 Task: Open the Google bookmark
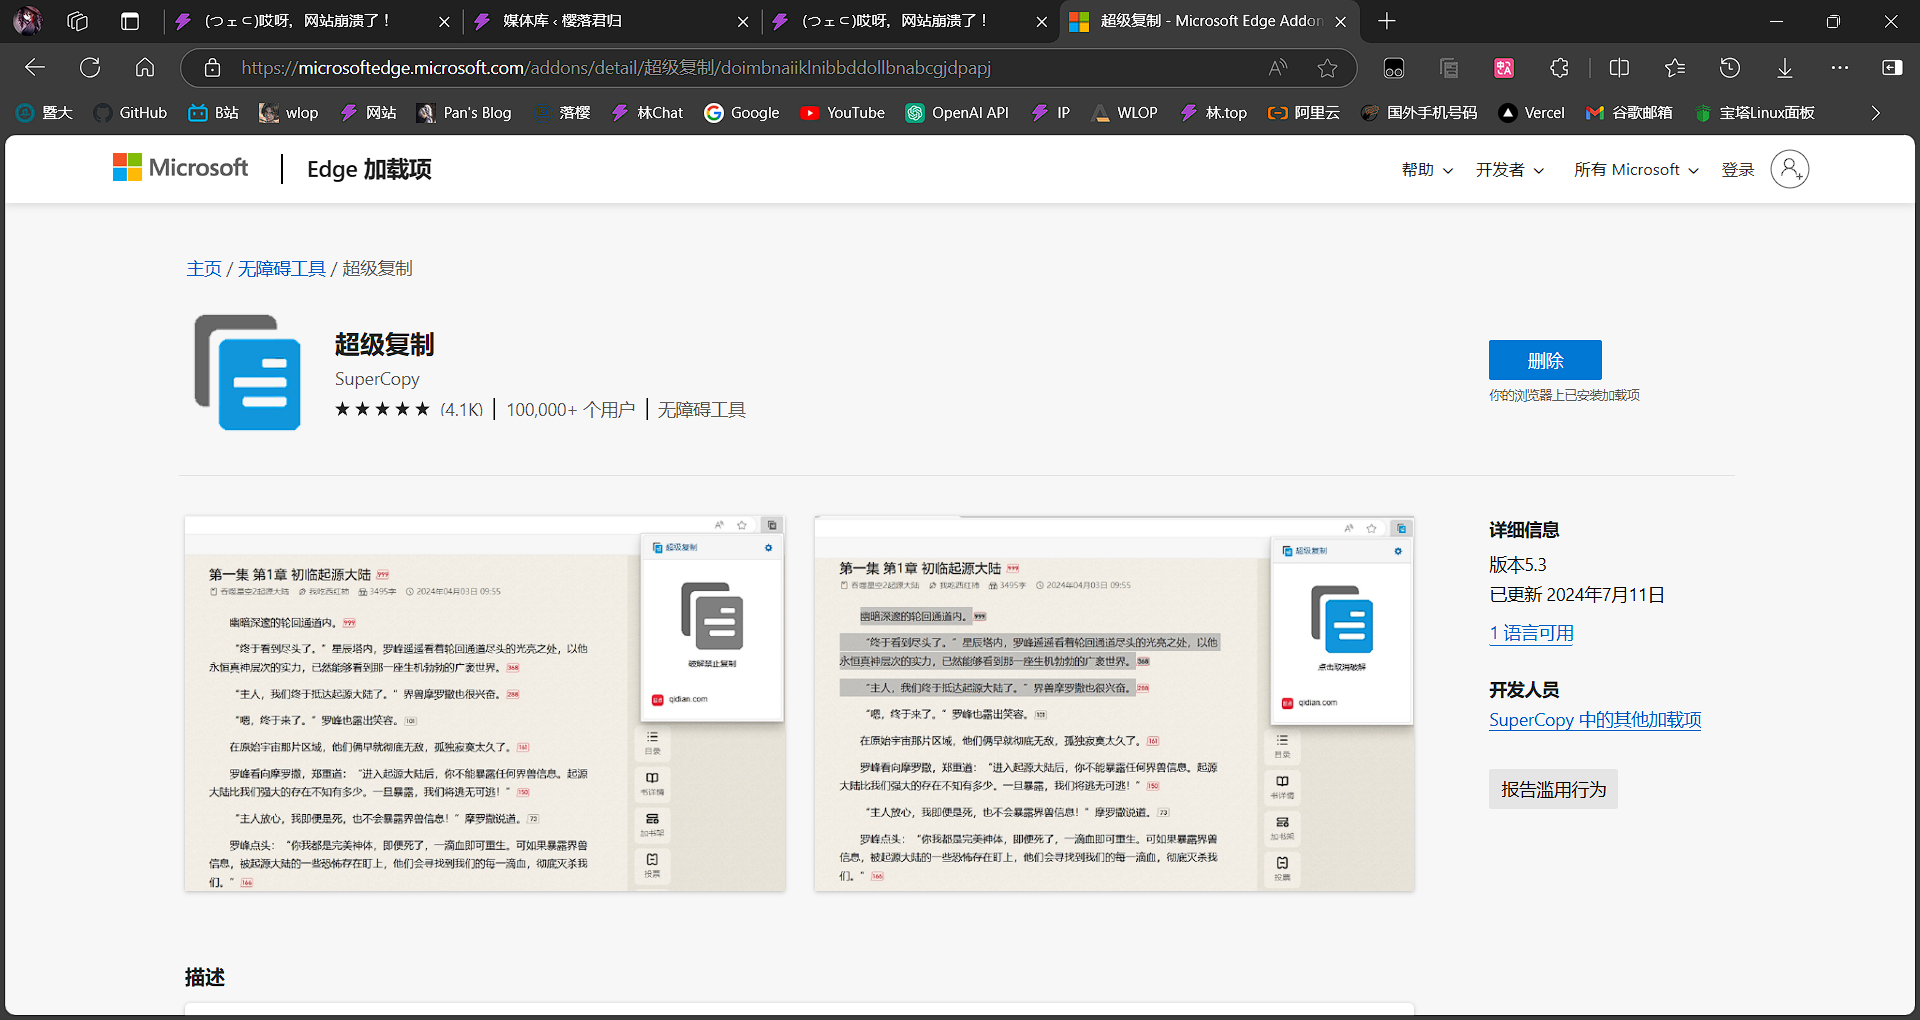[x=742, y=113]
